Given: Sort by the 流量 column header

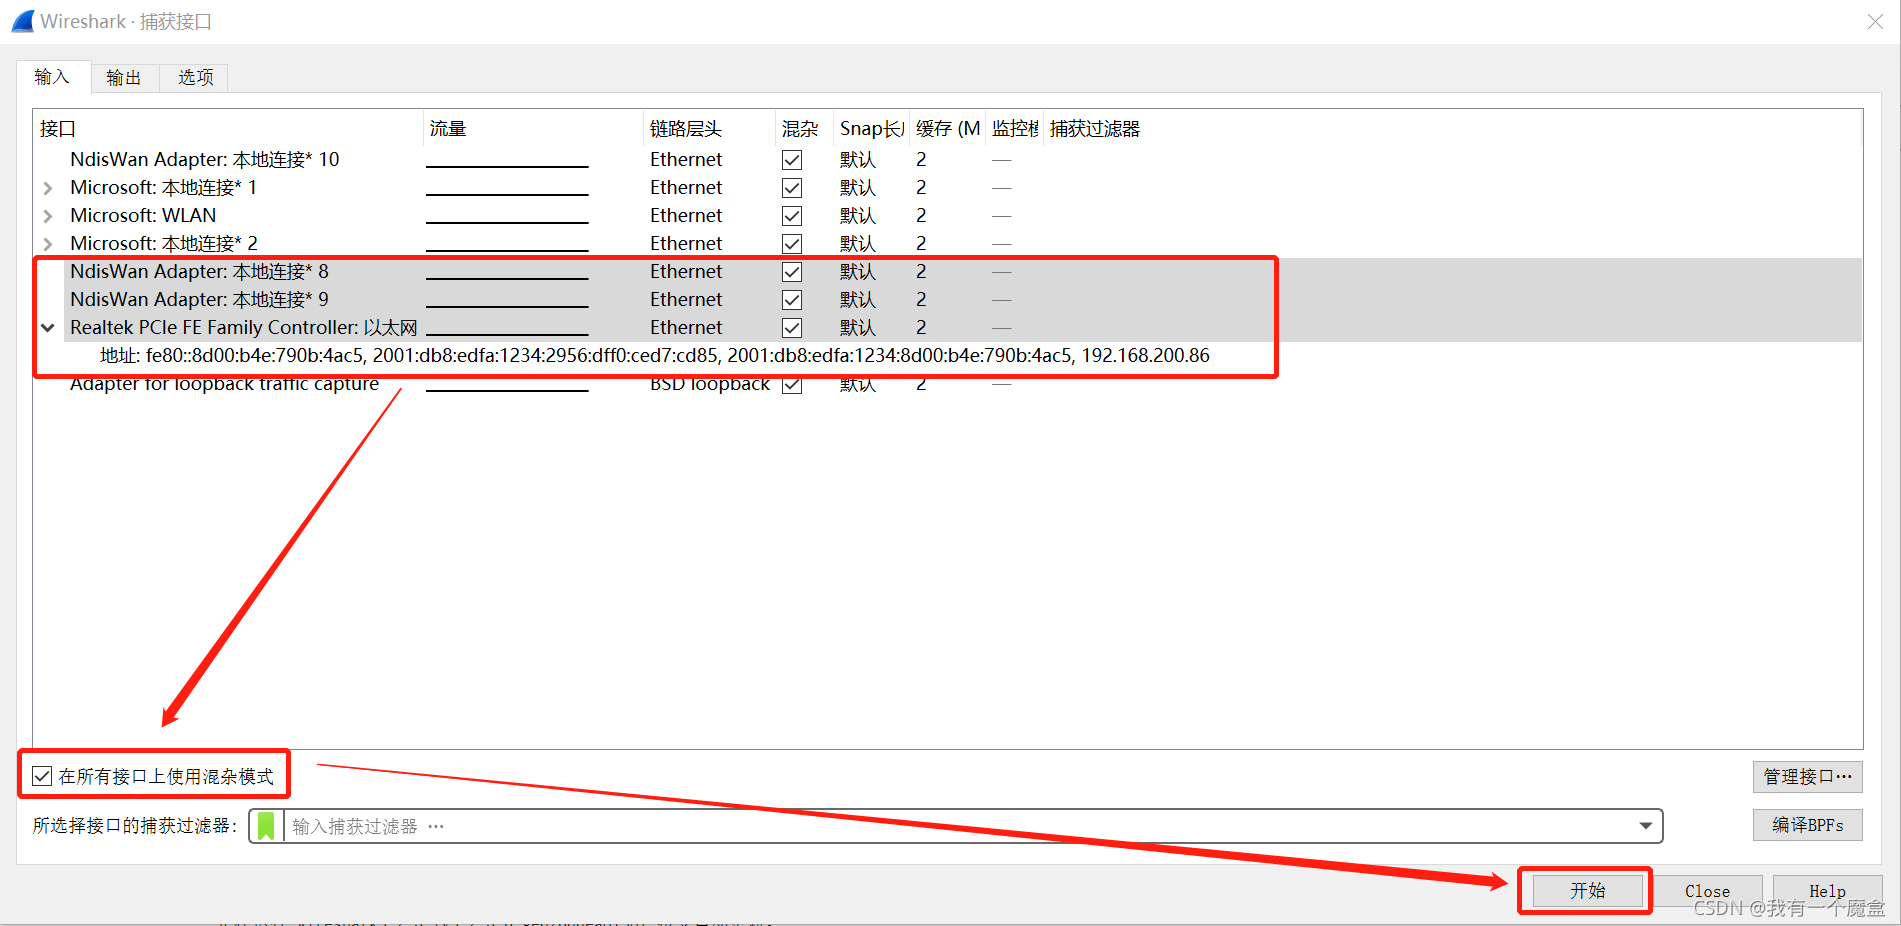Looking at the screenshot, I should 533,129.
